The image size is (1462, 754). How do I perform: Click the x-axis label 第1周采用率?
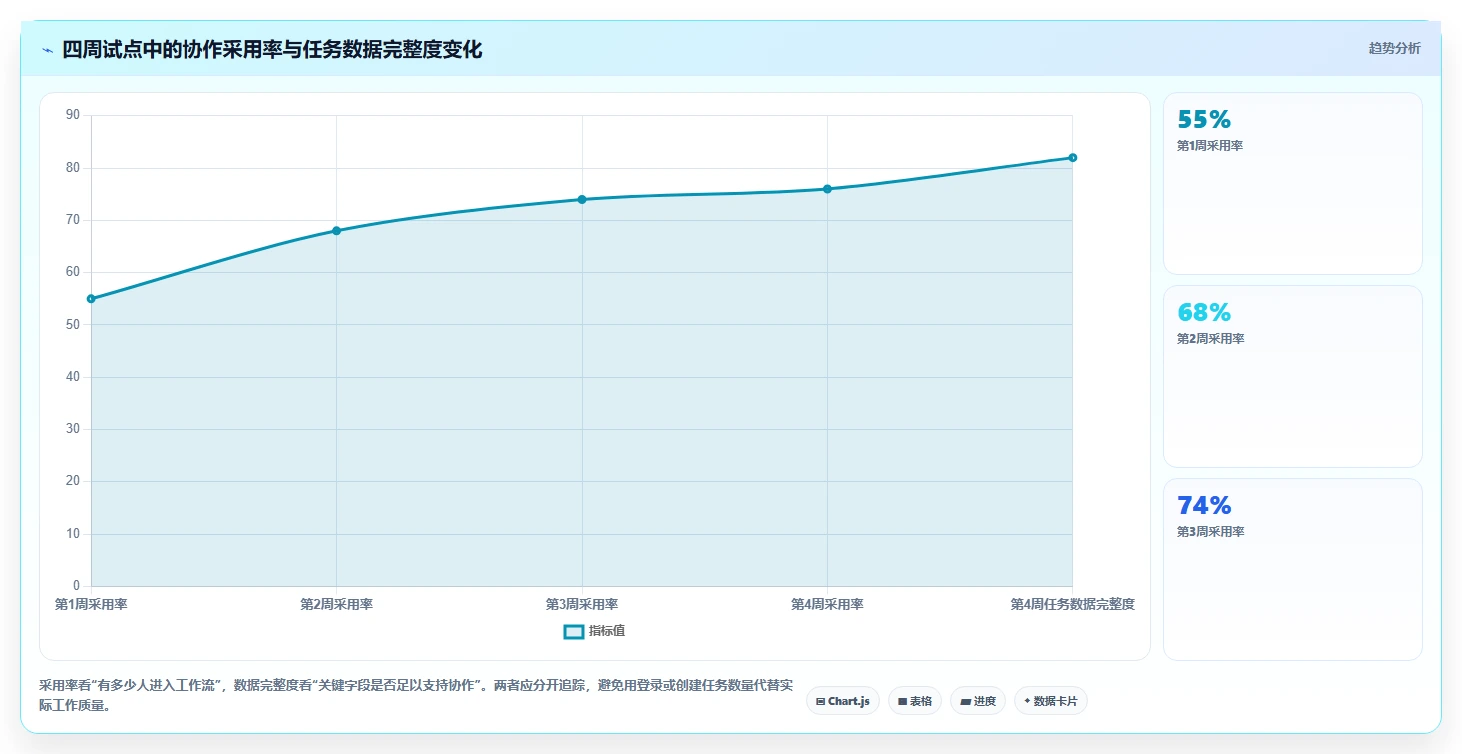point(91,604)
